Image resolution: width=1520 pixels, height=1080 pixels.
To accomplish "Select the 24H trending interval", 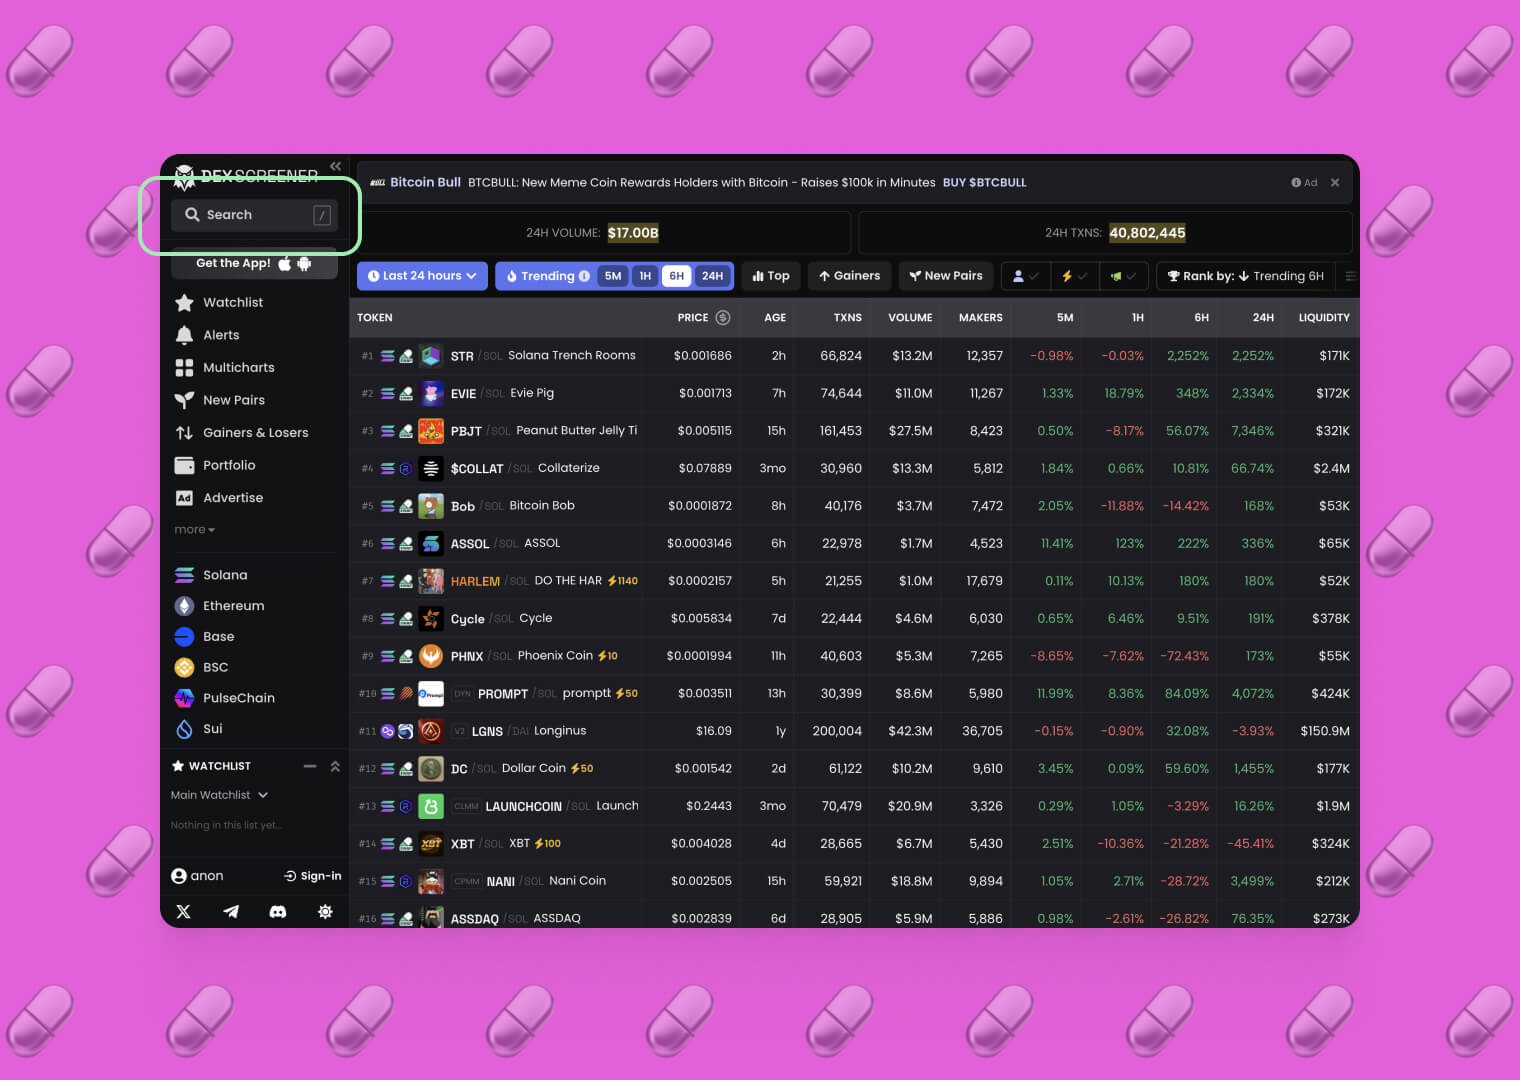I will coord(712,276).
